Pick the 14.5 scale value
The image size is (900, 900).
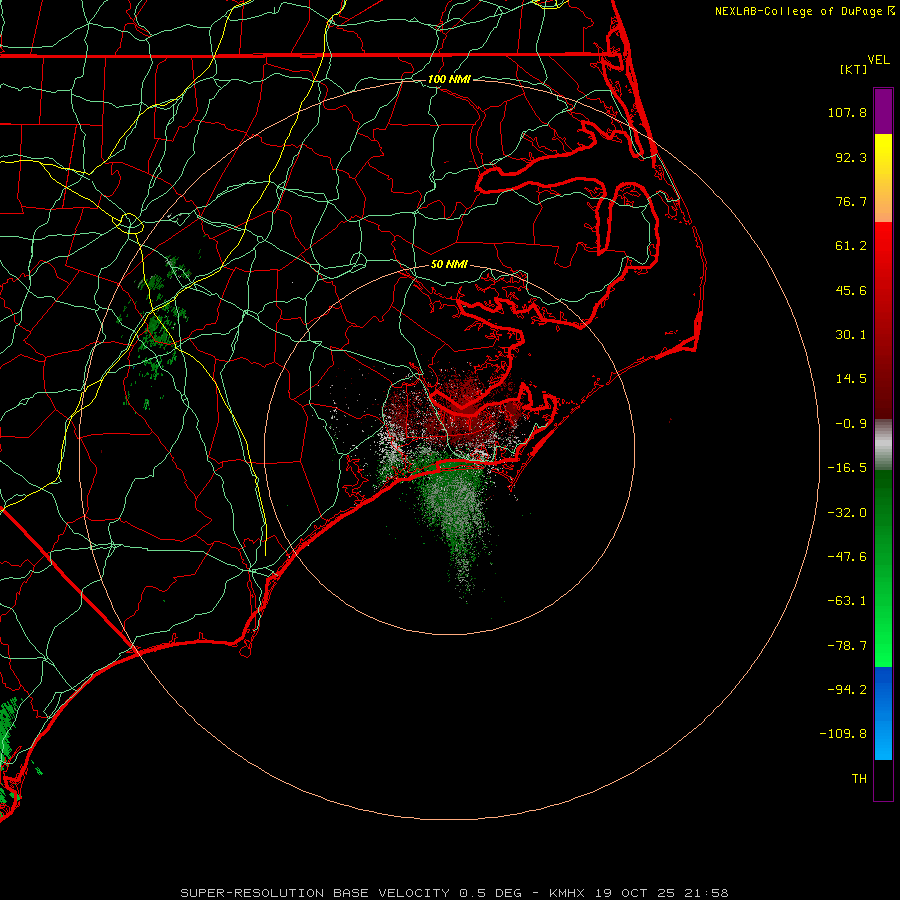point(851,379)
